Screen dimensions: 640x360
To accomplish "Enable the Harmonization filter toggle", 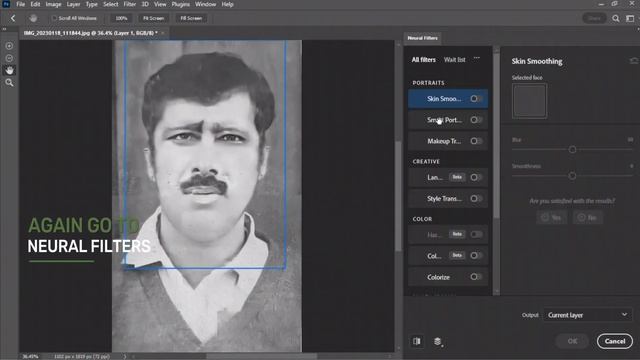I will 476,234.
